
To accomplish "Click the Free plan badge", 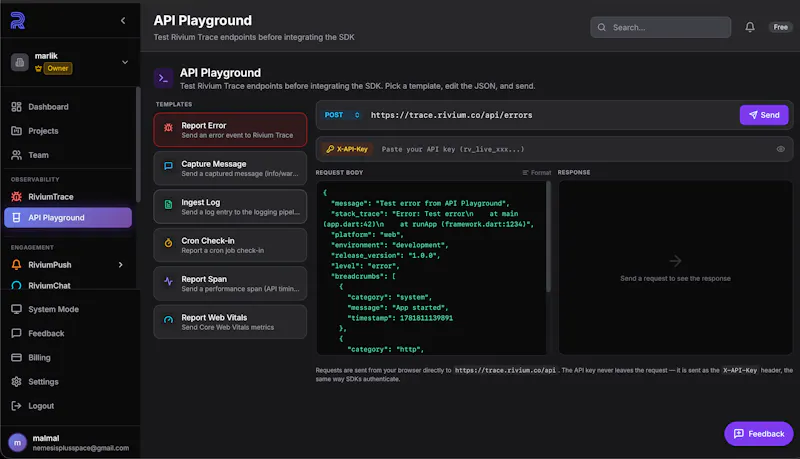I will click(780, 27).
